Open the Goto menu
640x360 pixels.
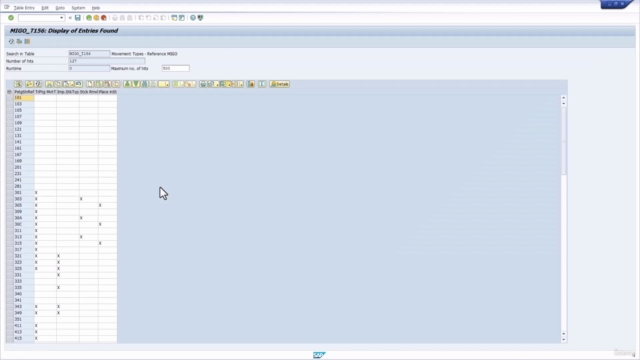tap(60, 8)
